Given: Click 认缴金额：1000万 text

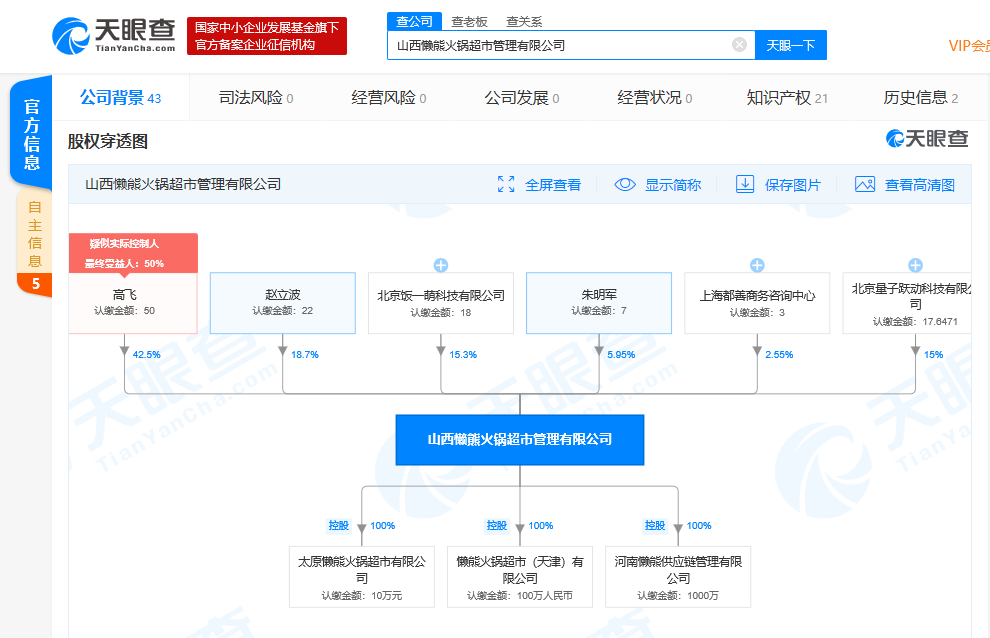Looking at the screenshot, I should [678, 596].
